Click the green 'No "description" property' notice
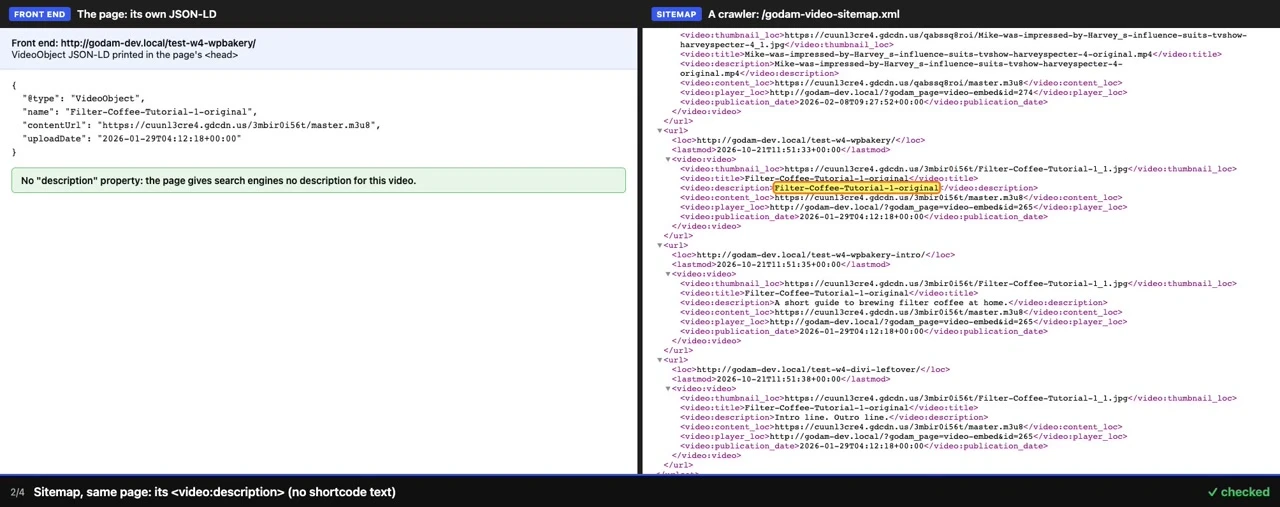 (x=318, y=181)
